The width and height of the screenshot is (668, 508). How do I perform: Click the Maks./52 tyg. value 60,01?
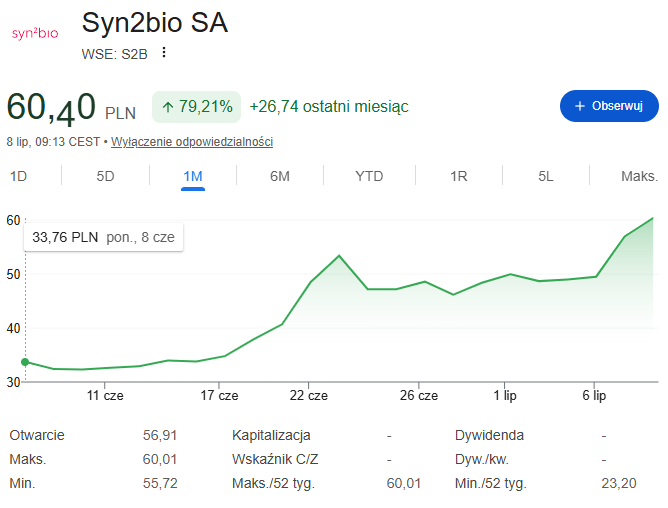[403, 483]
